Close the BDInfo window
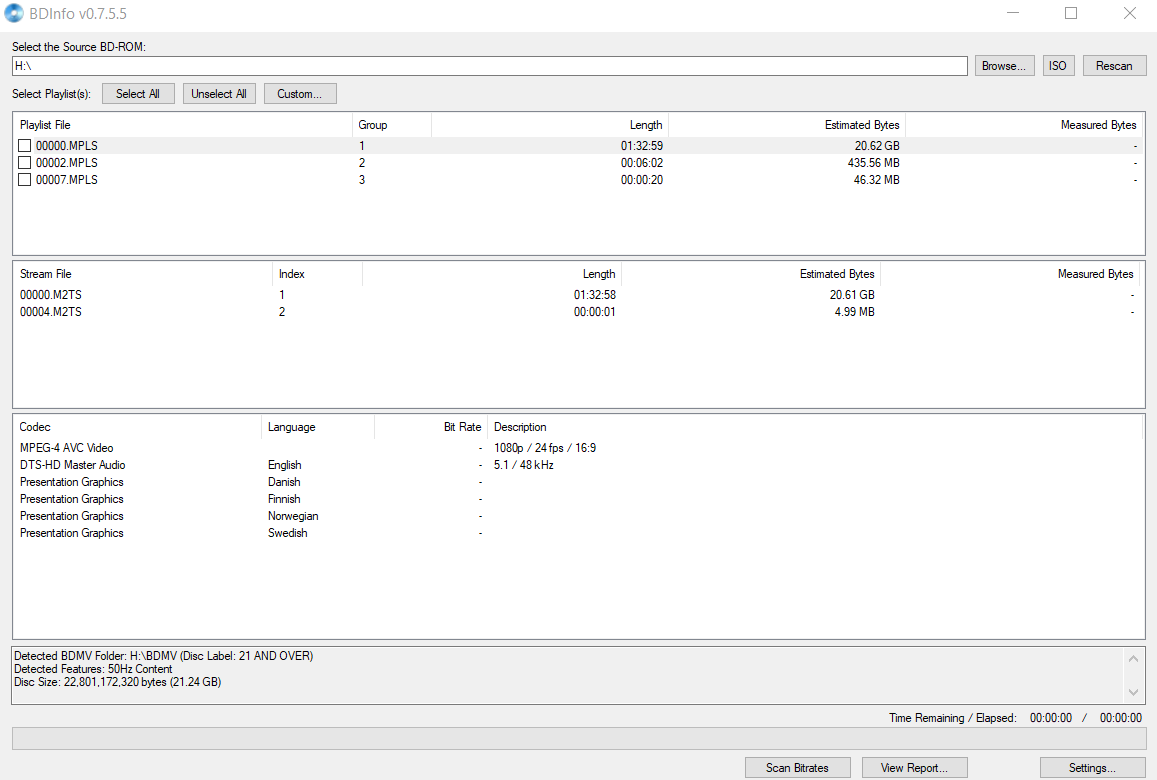 pyautogui.click(x=1130, y=13)
